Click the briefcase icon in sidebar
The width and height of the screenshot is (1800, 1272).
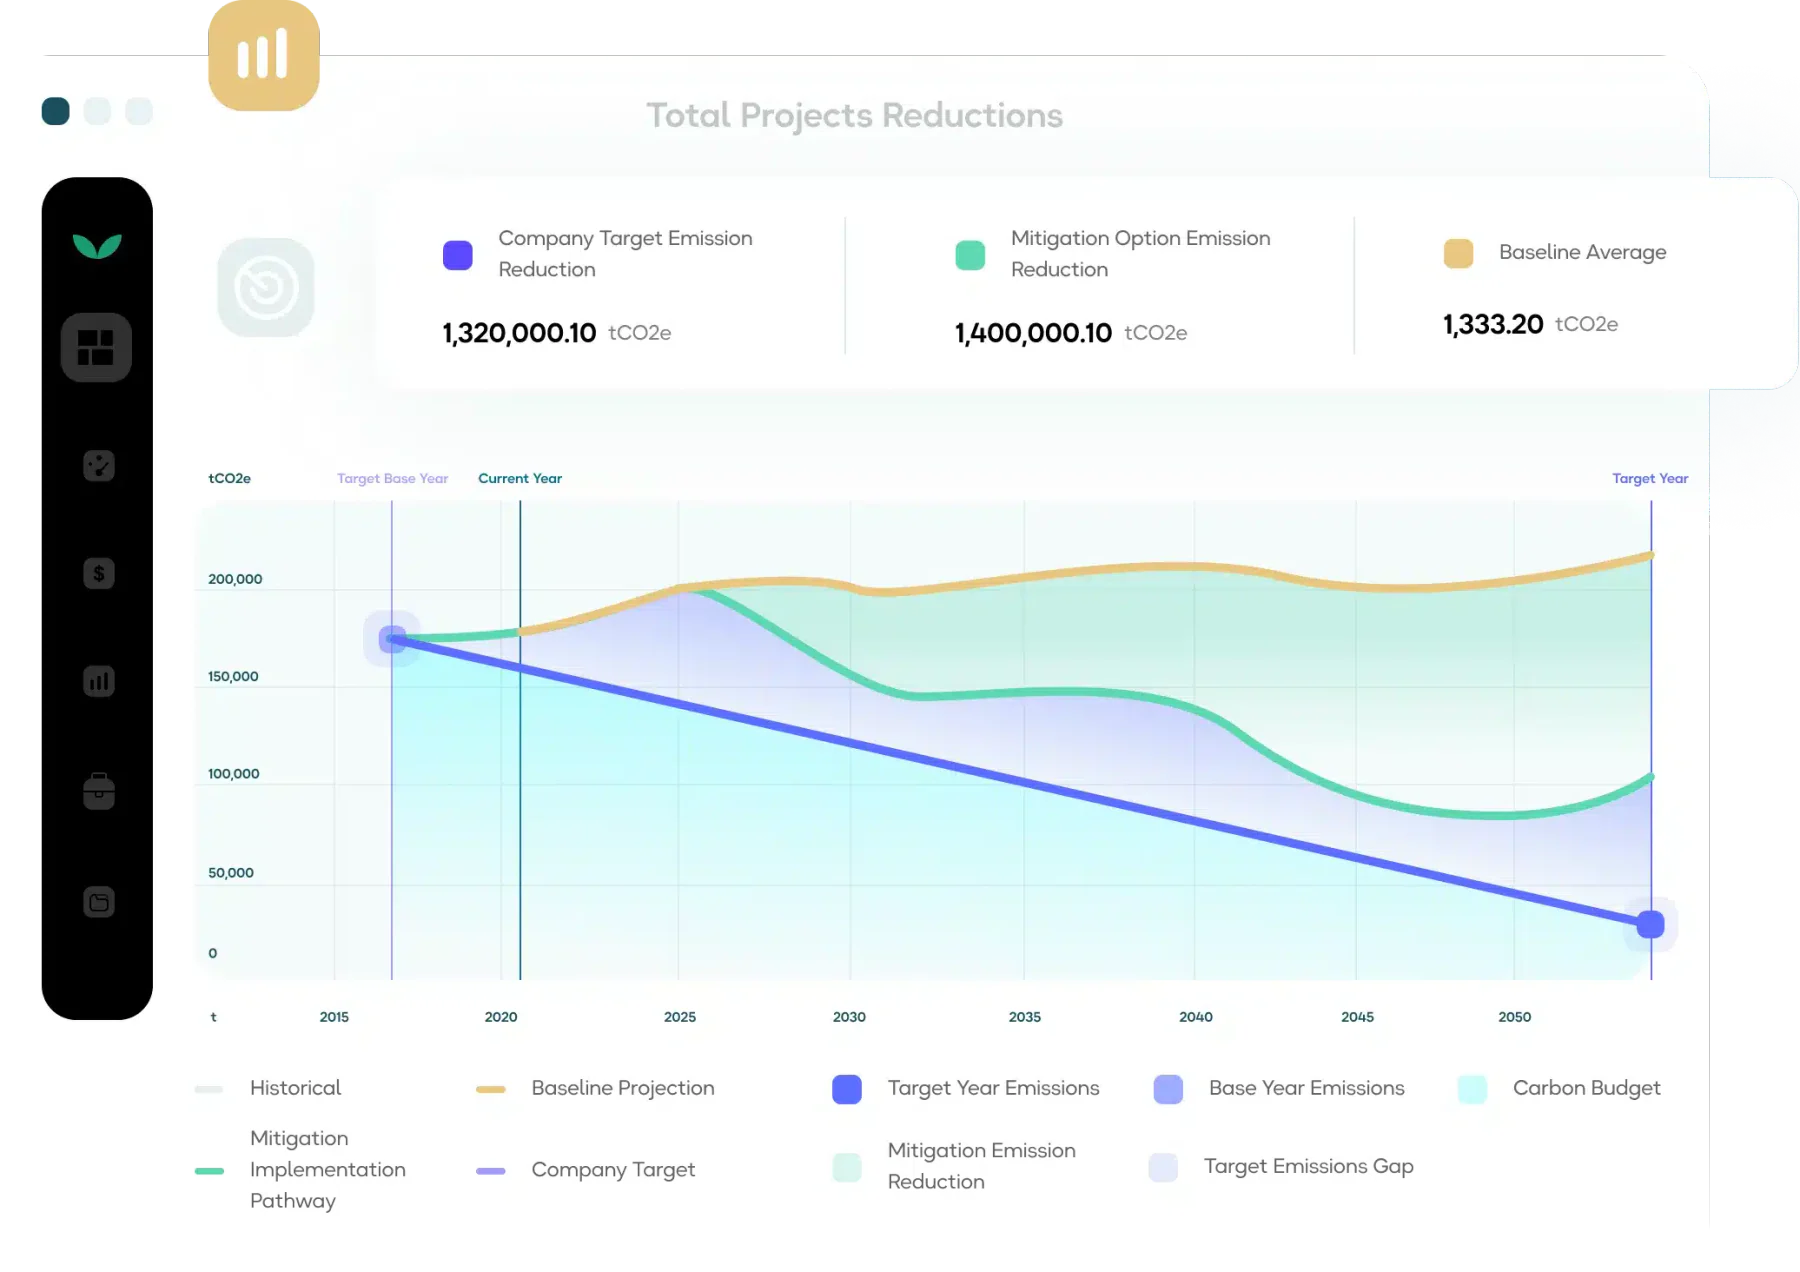coord(98,791)
